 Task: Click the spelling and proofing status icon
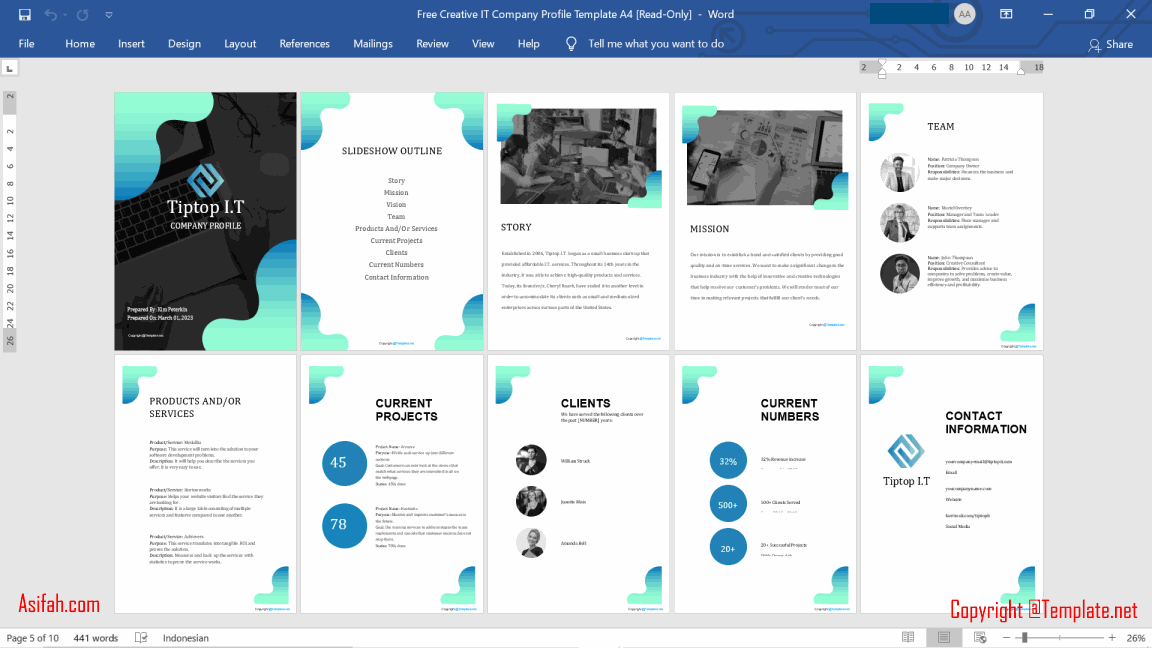pos(141,638)
